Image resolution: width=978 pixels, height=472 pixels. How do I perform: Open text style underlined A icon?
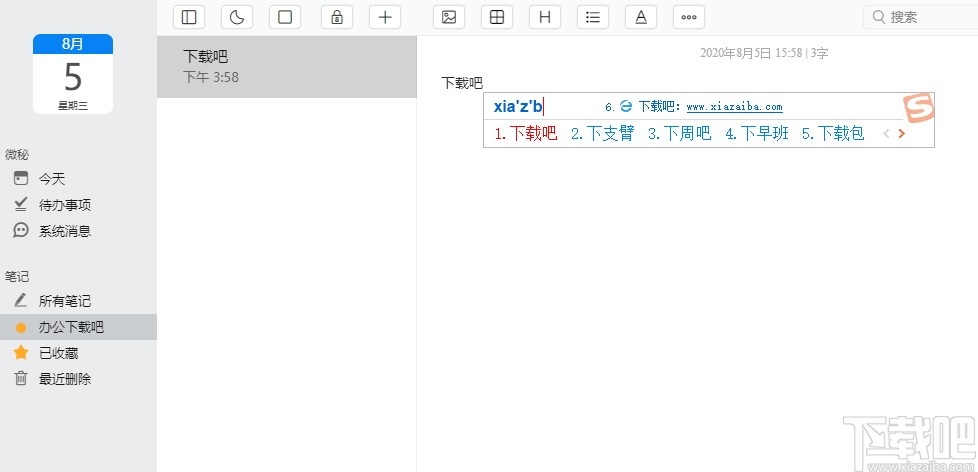point(641,17)
